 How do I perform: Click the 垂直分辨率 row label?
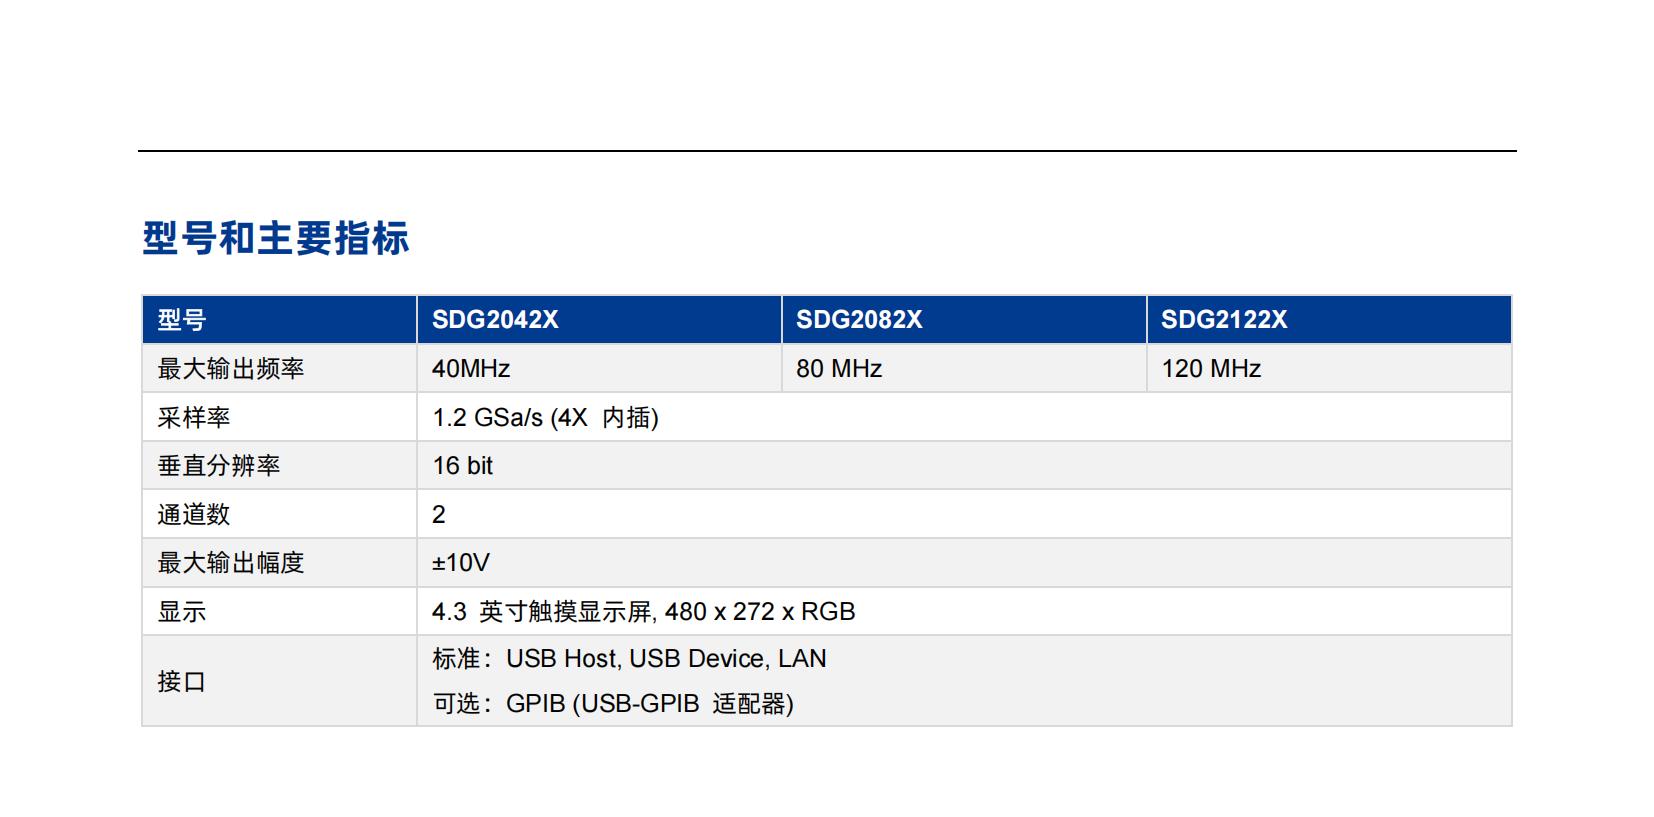click(x=219, y=466)
